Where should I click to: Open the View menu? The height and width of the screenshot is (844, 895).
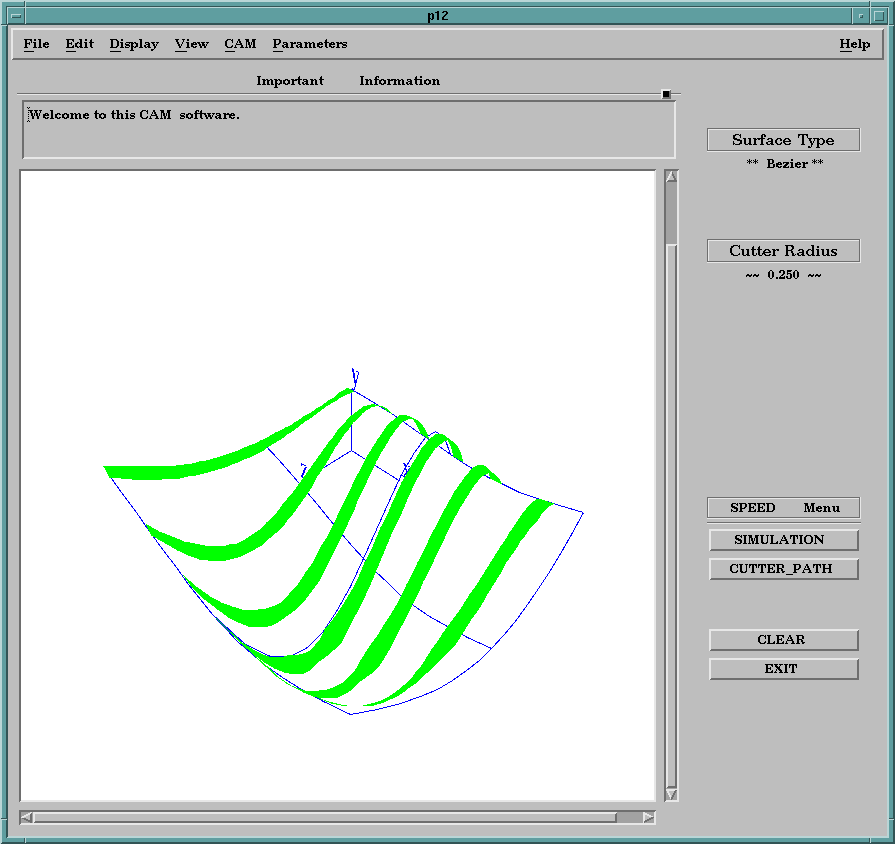click(x=192, y=44)
